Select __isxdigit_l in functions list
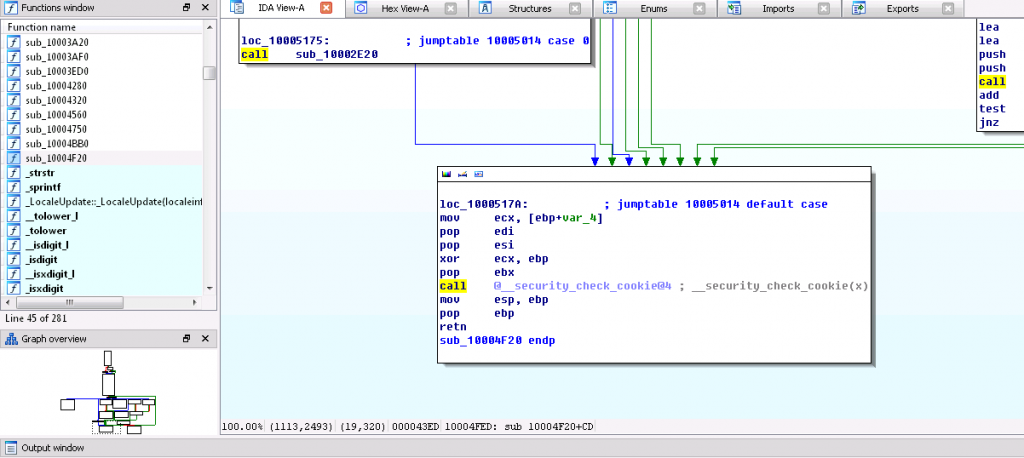 [x=103, y=274]
